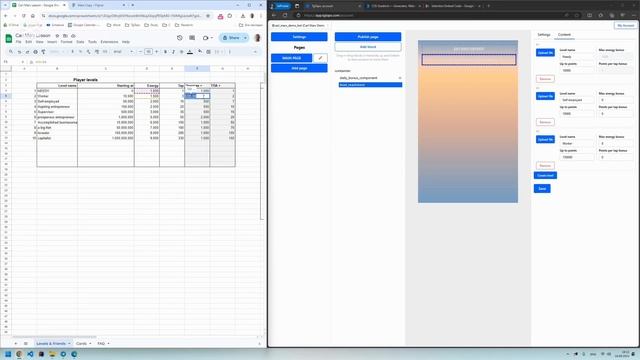The width and height of the screenshot is (640, 360).
Task: Open the font family dropdown
Action: (123, 52)
